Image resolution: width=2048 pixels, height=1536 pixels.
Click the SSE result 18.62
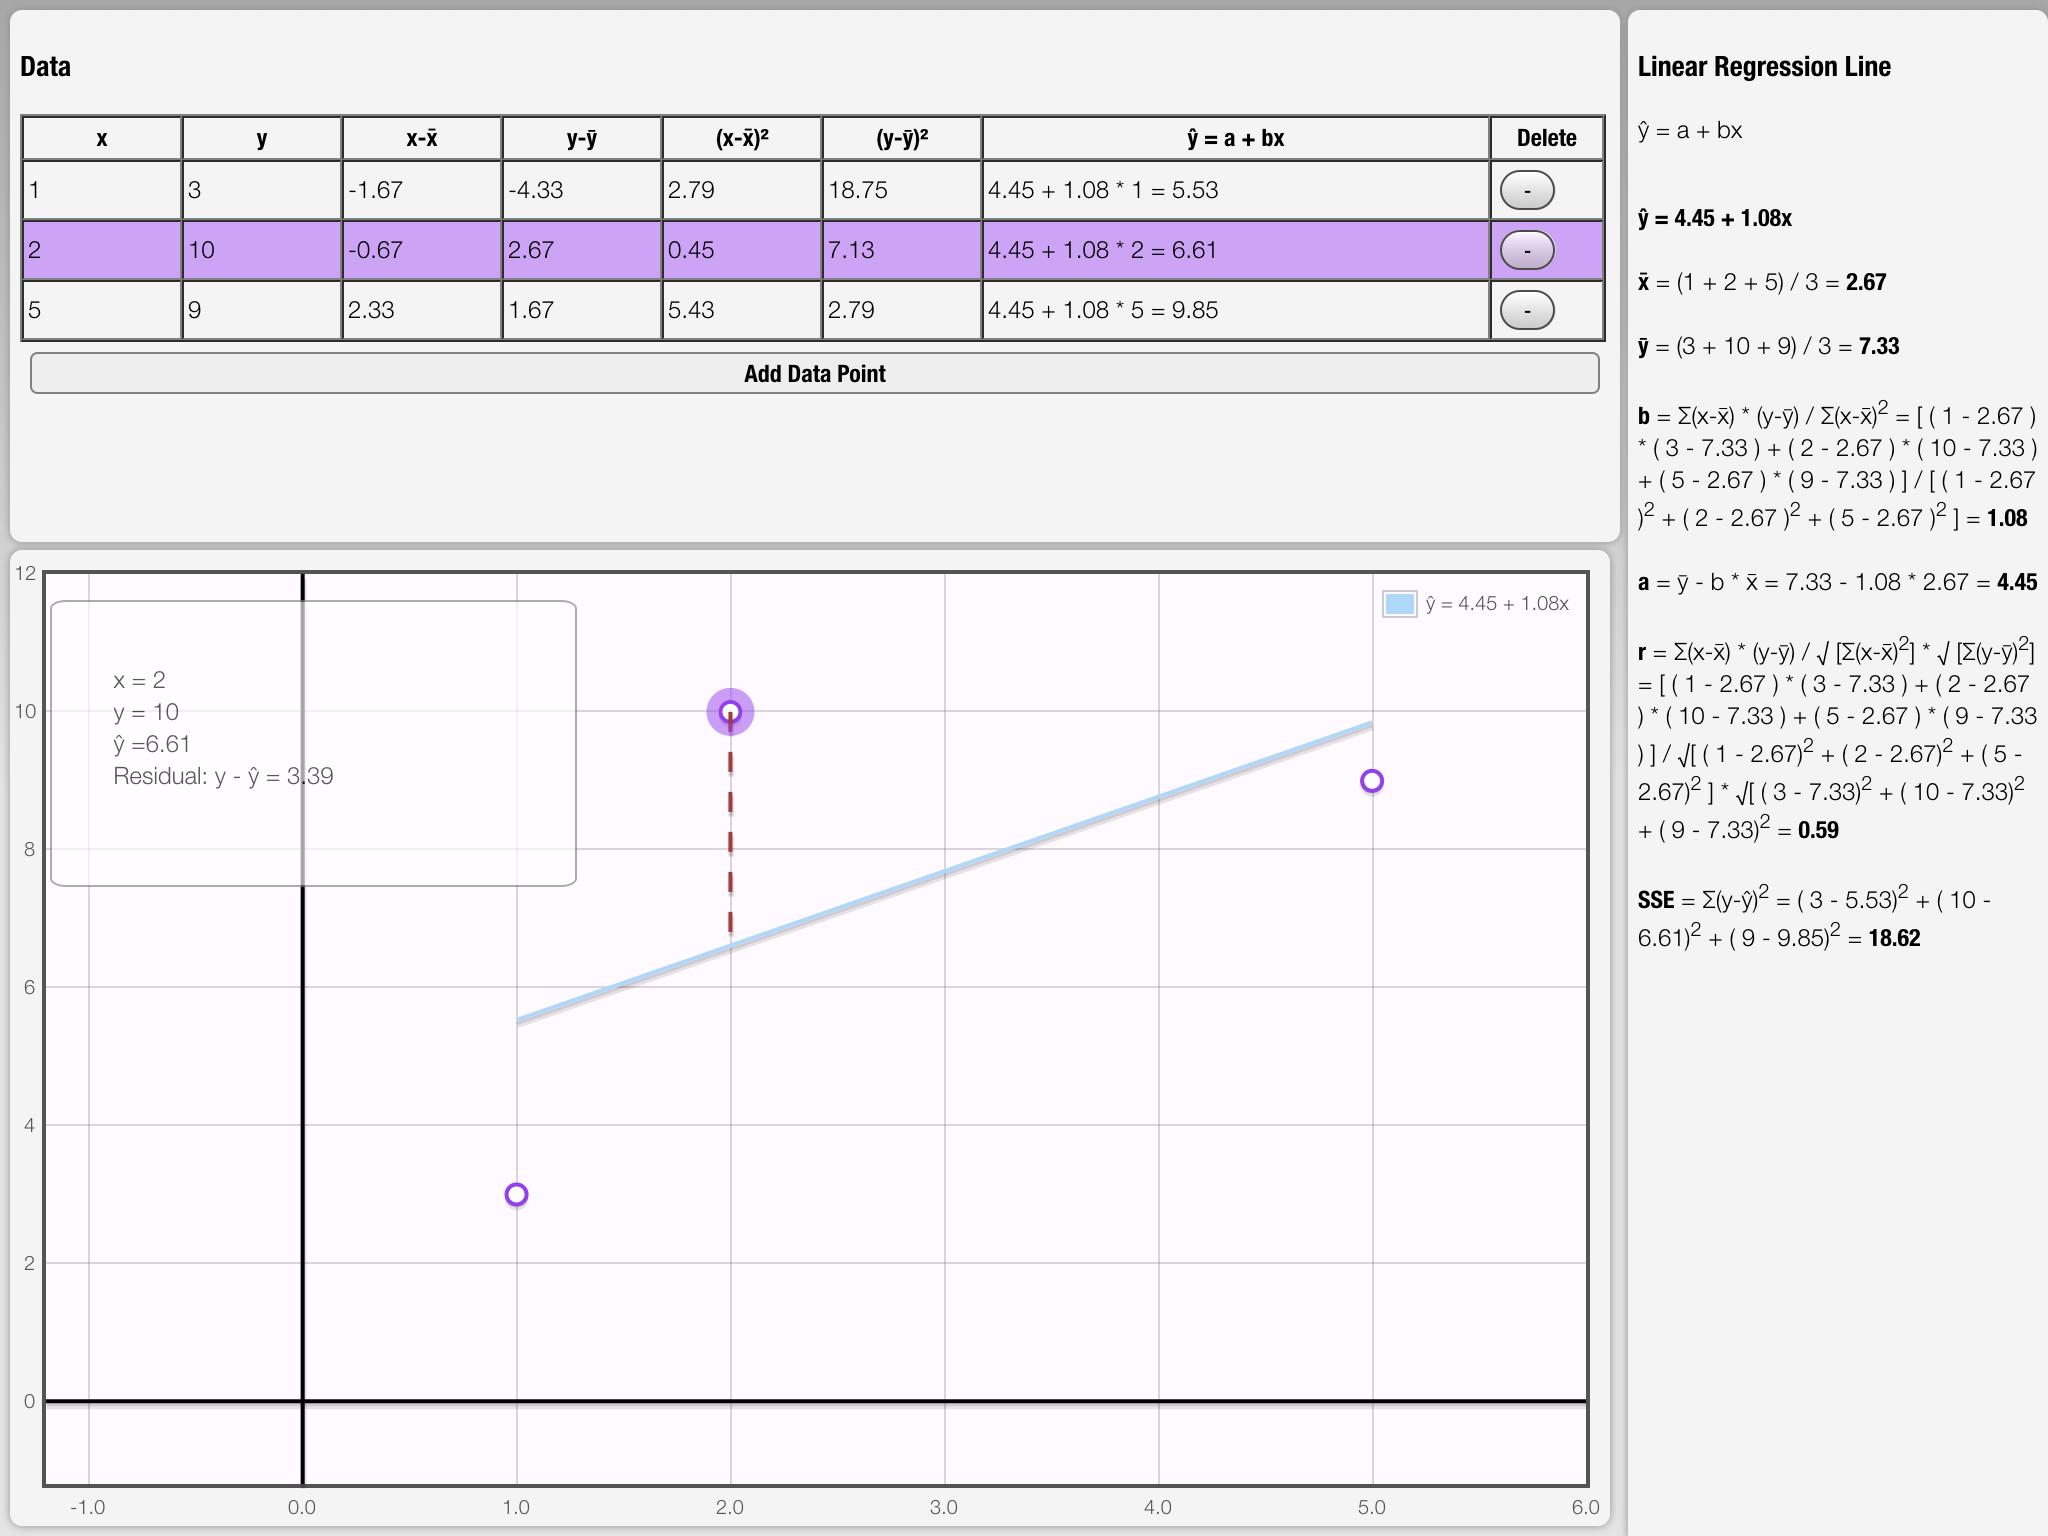pyautogui.click(x=1894, y=938)
